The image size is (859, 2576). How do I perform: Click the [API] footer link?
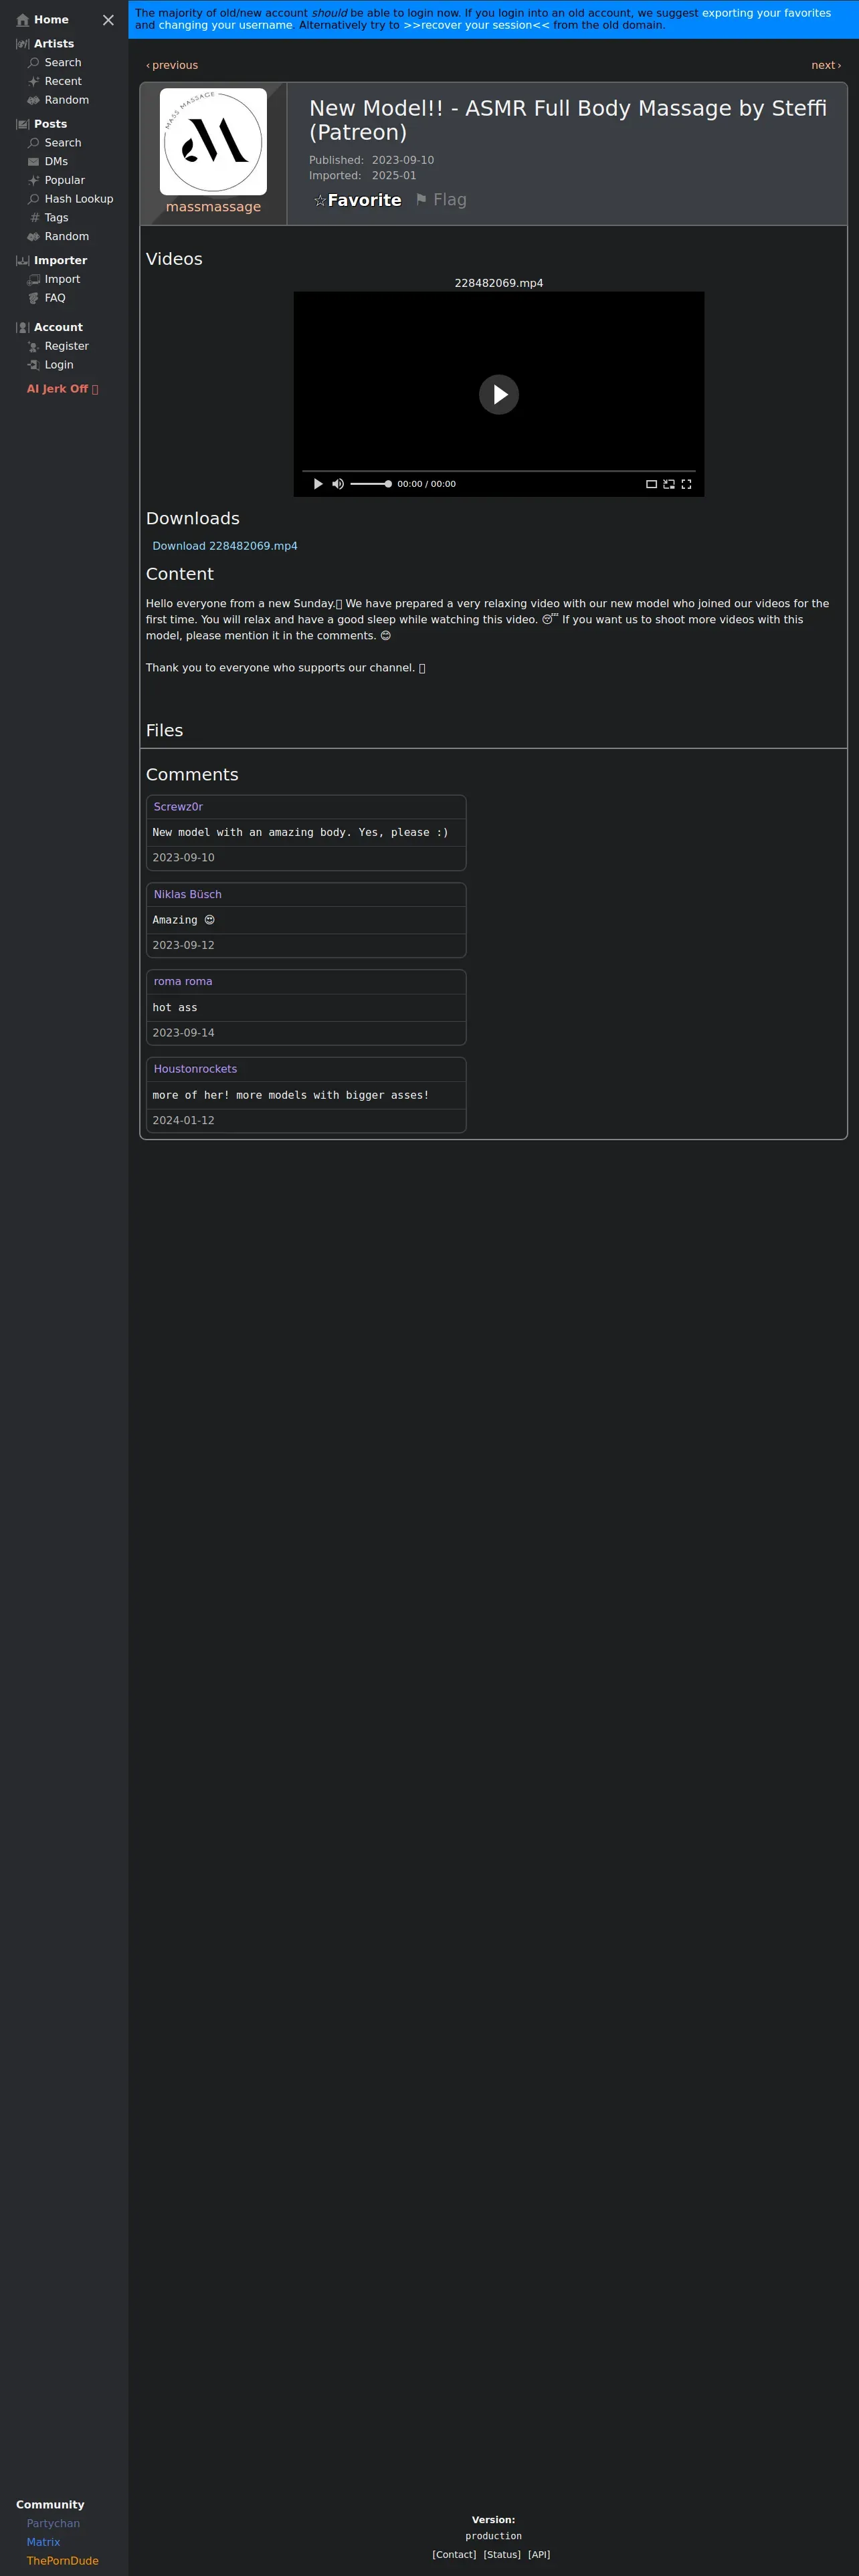[539, 2554]
